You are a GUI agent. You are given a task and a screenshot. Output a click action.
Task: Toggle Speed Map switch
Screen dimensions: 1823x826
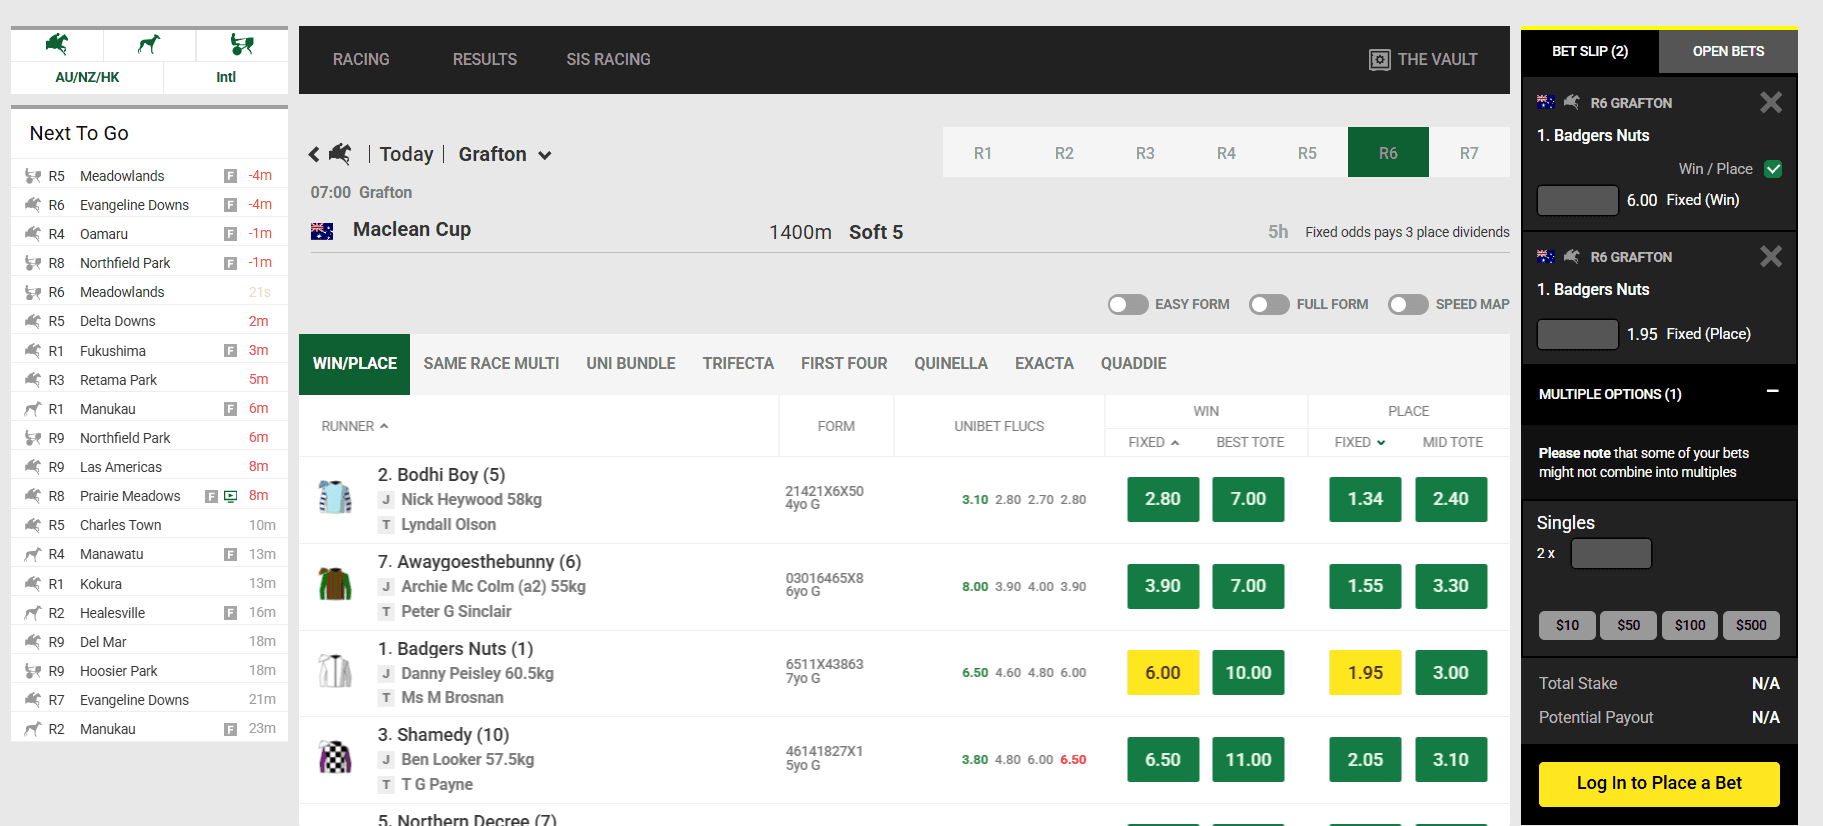click(x=1408, y=304)
